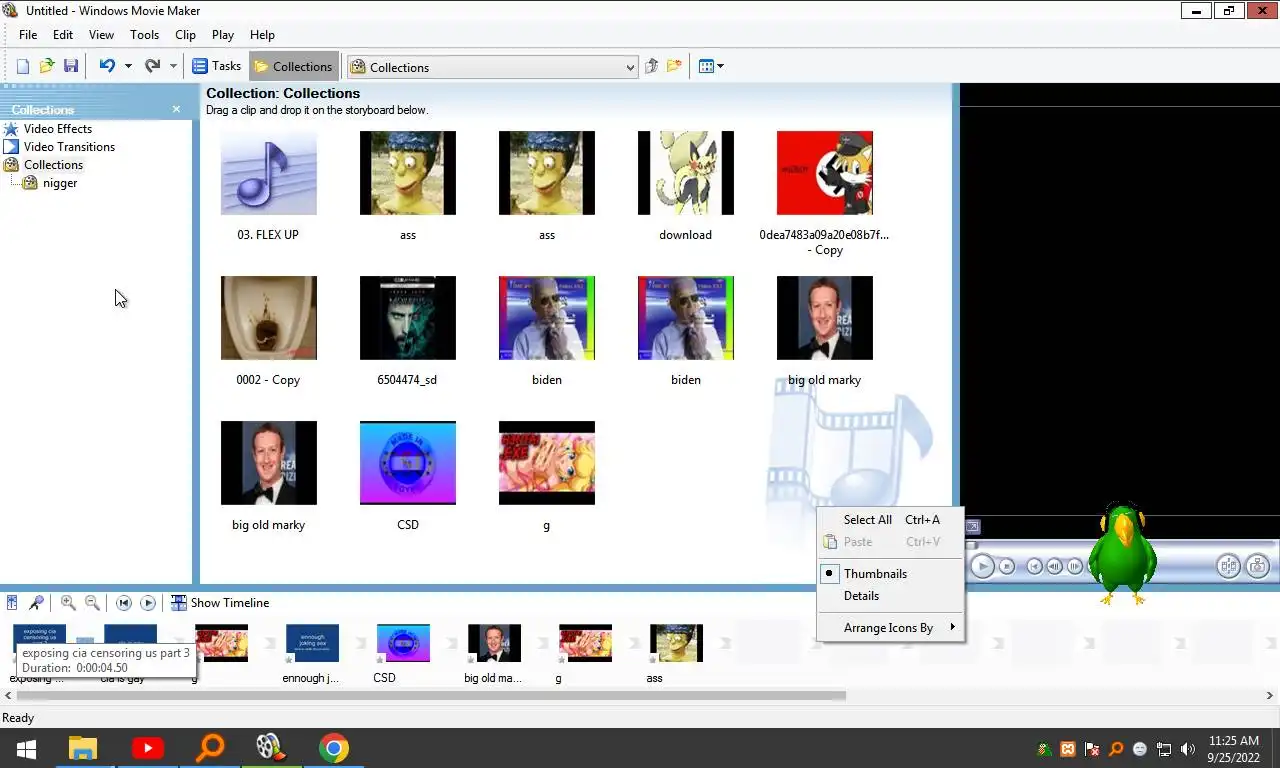The width and height of the screenshot is (1280, 768).
Task: Save the project with the floppy icon
Action: 71,67
